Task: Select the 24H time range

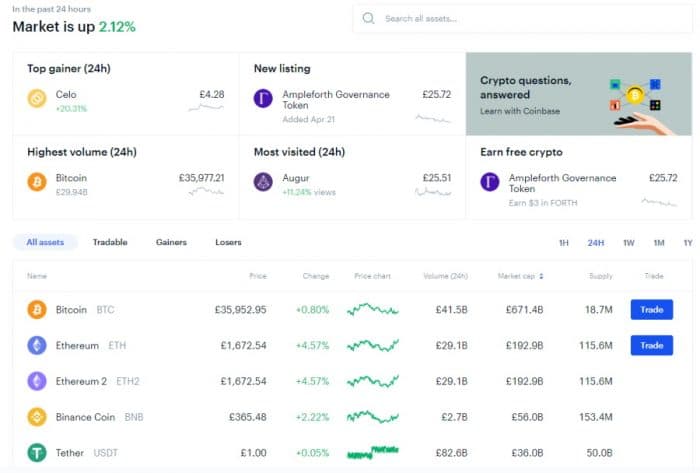Action: pos(596,243)
